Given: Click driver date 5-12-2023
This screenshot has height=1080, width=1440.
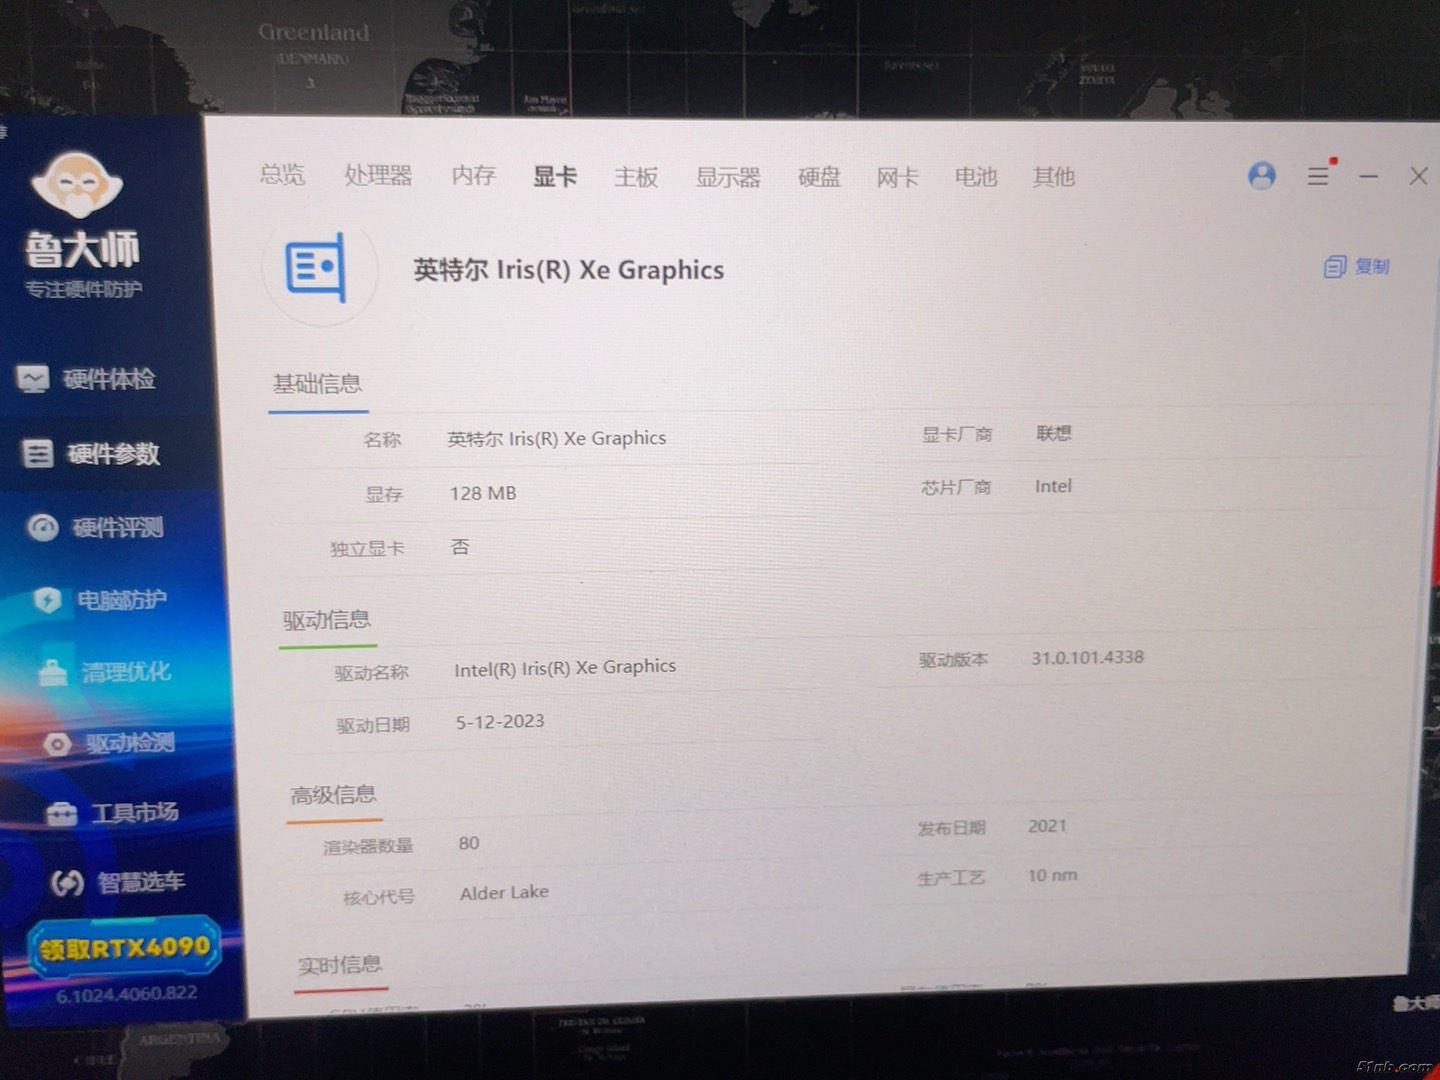Looking at the screenshot, I should coord(500,721).
